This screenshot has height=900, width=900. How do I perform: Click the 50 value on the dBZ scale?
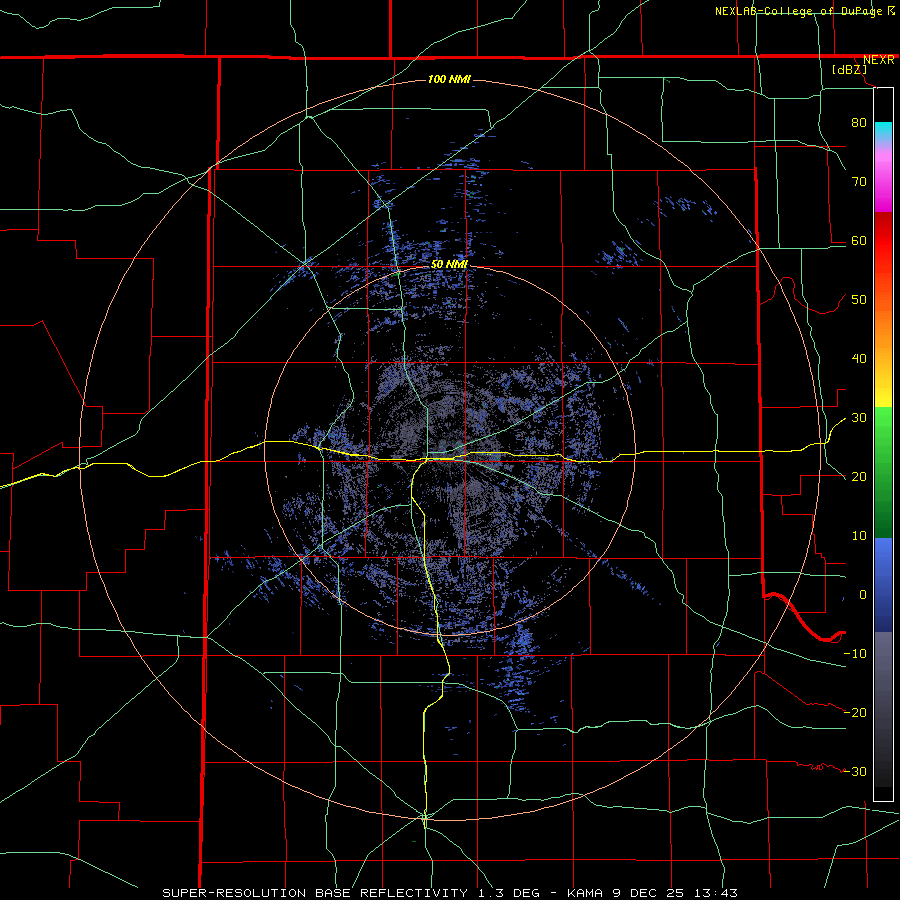click(x=859, y=300)
